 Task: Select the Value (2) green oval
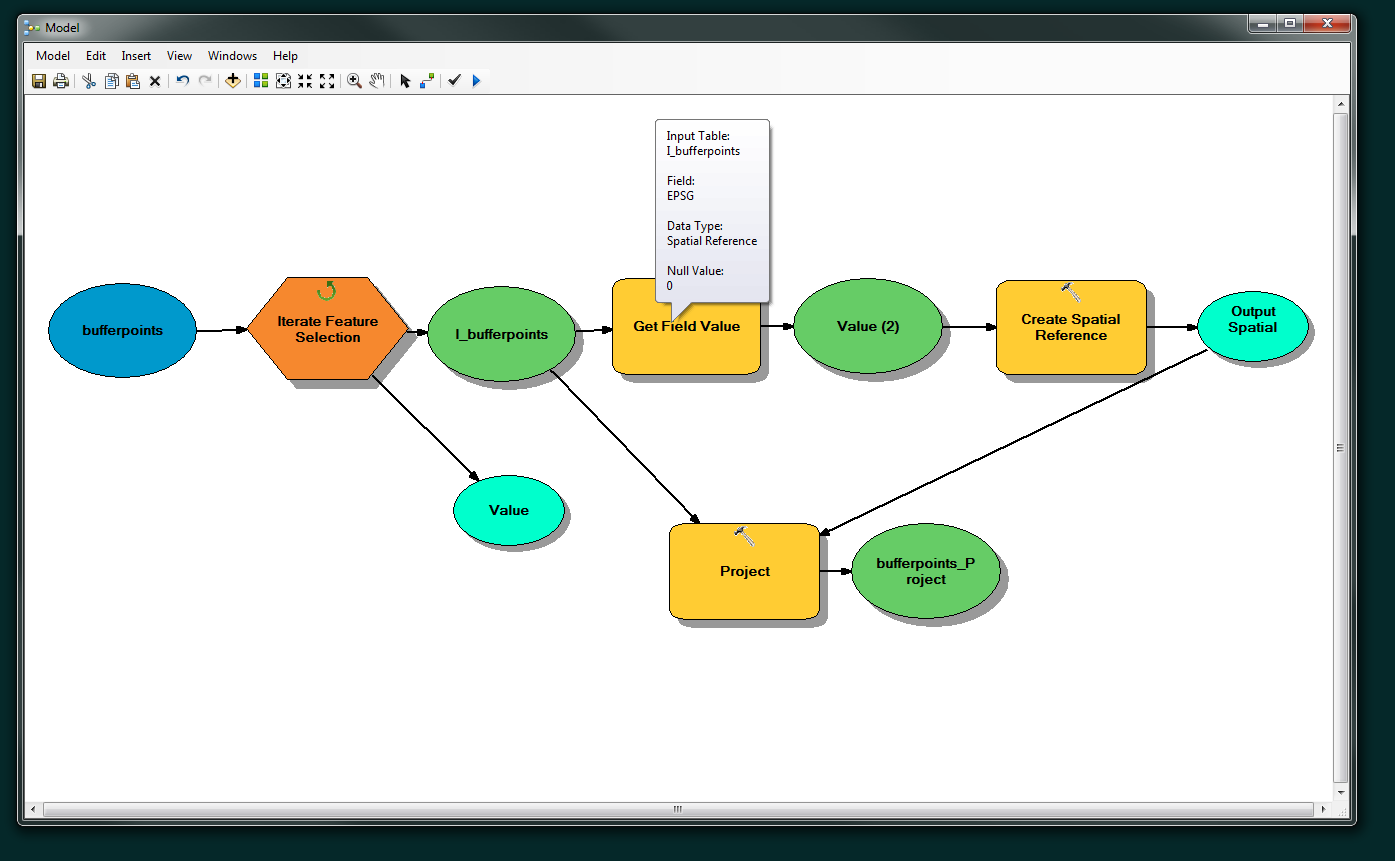868,326
